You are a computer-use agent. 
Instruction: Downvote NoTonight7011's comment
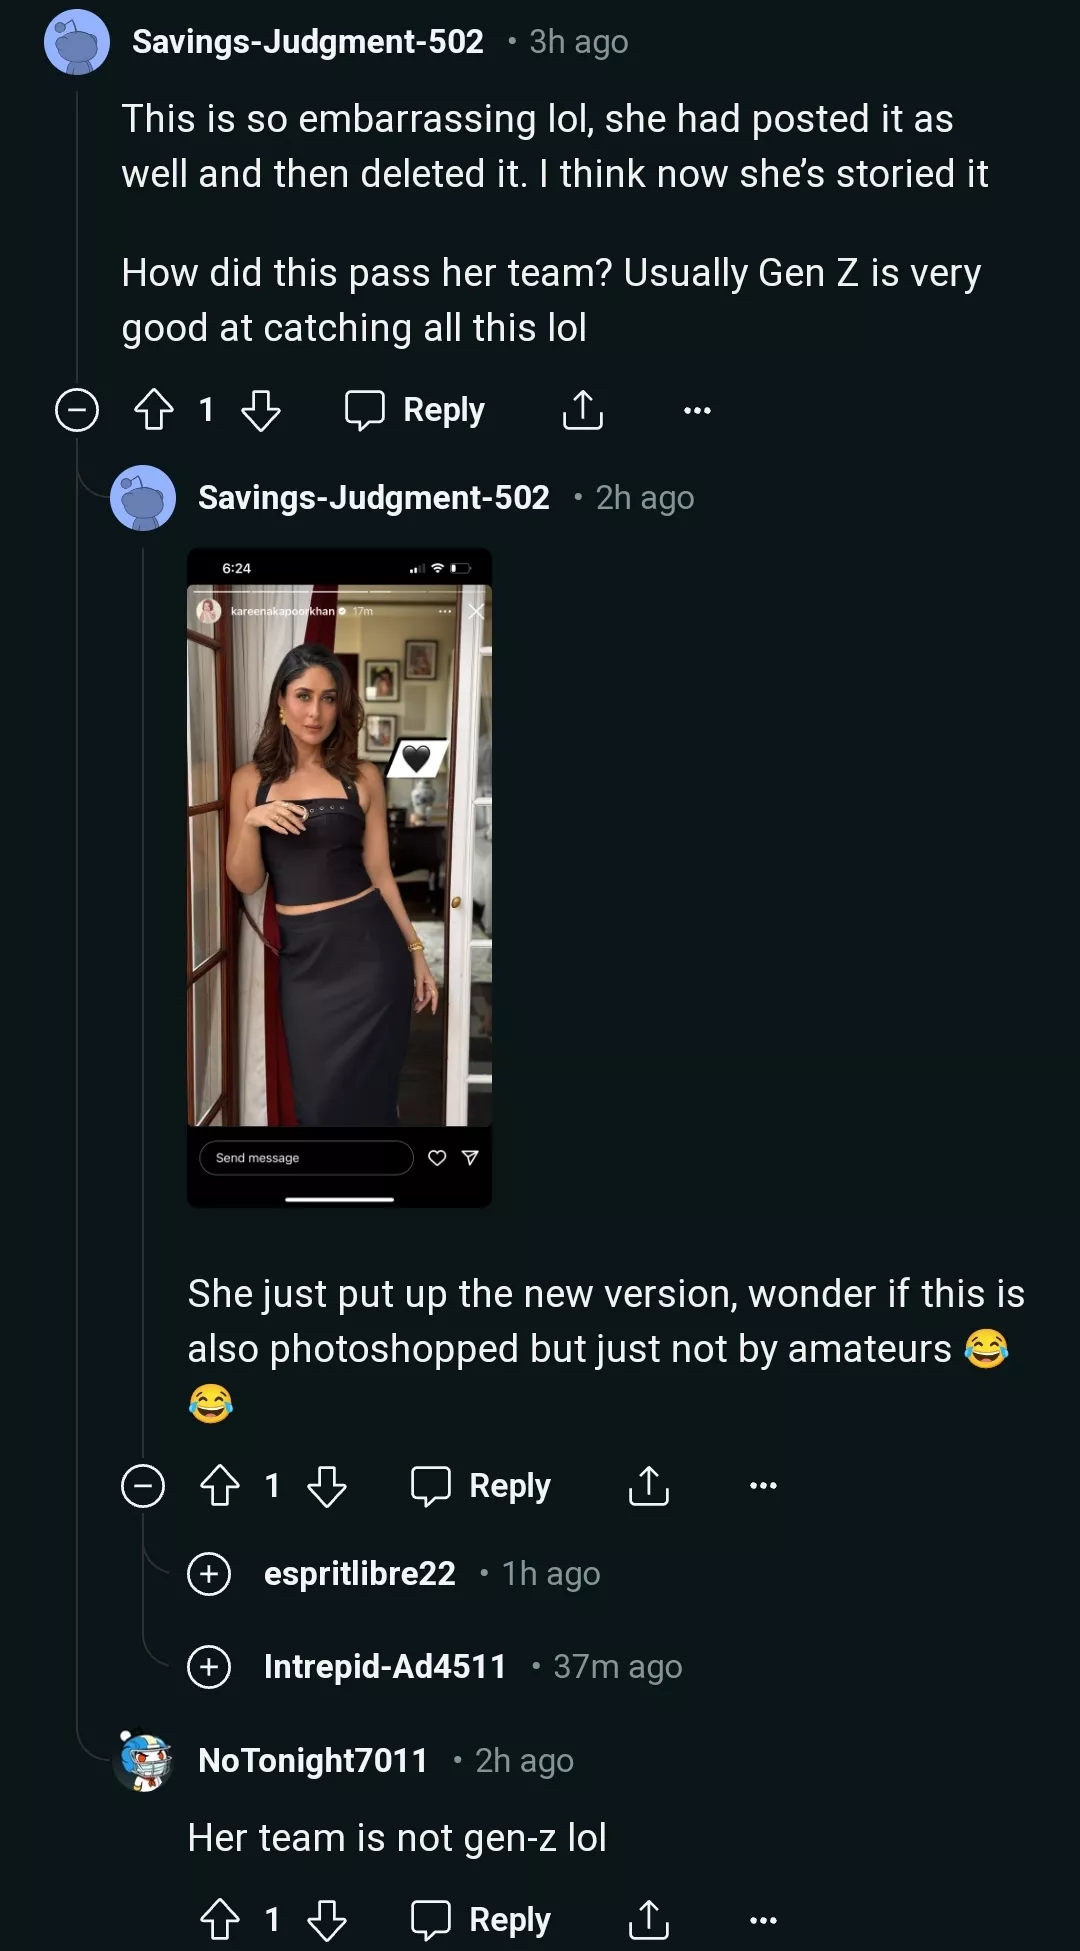click(x=327, y=1920)
